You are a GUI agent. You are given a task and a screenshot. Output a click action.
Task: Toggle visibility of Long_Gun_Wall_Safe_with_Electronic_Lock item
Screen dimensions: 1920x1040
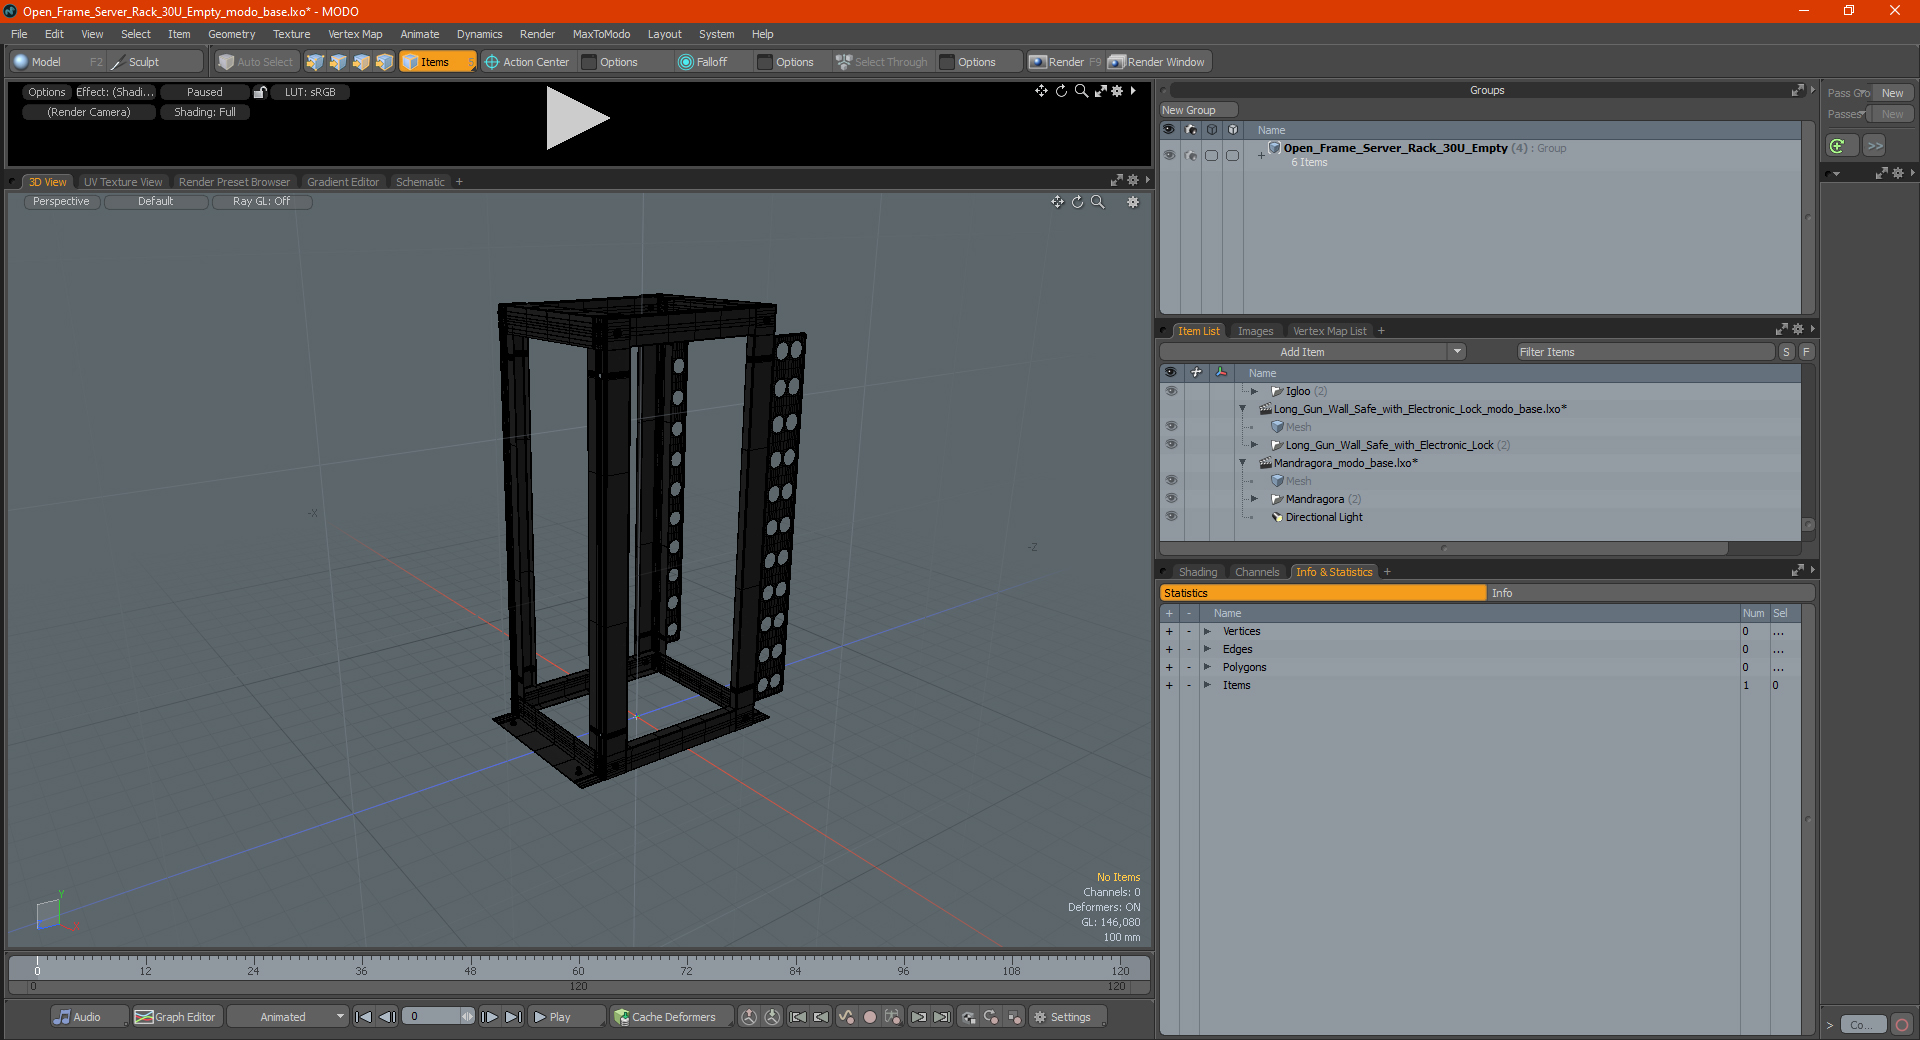point(1171,445)
